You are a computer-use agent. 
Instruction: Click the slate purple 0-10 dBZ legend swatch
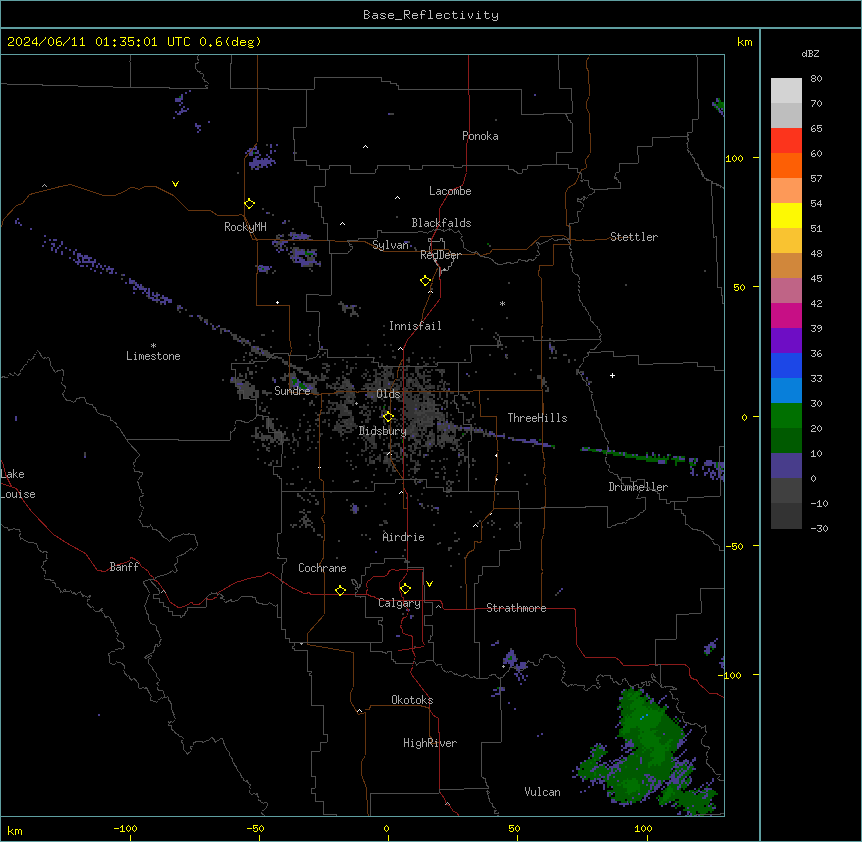click(786, 466)
